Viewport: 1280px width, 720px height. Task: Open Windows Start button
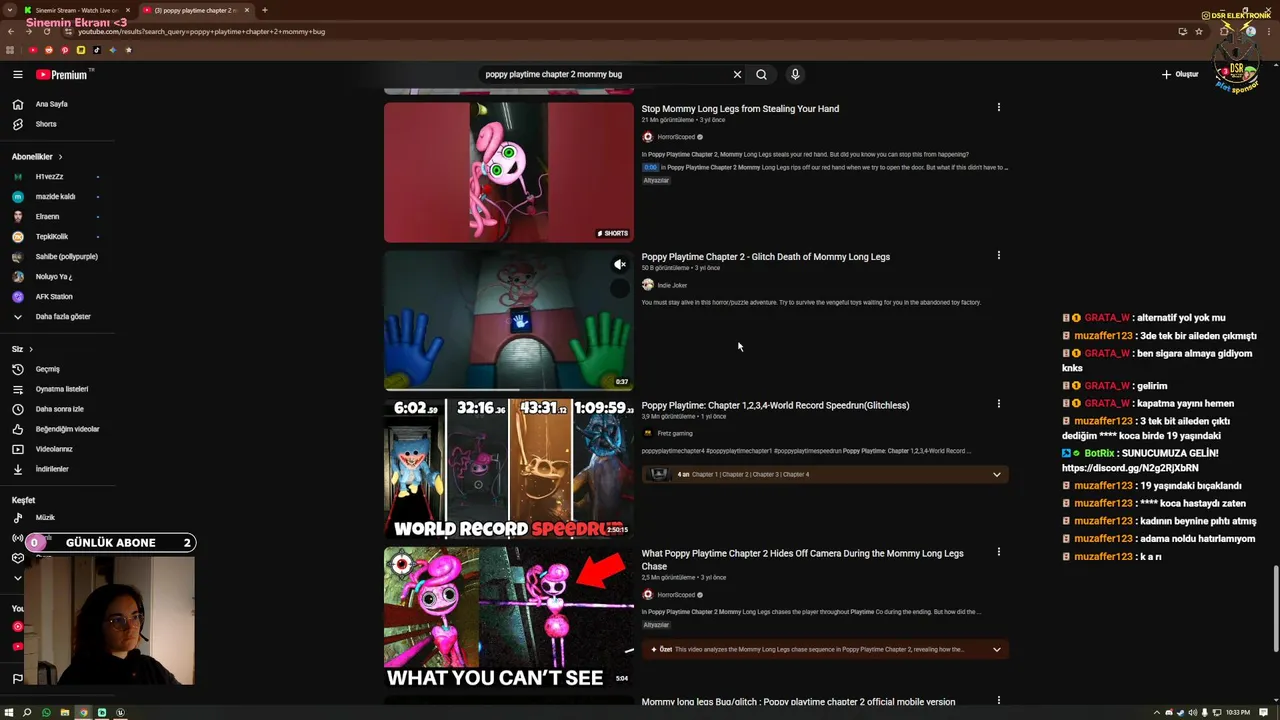tap(9, 712)
